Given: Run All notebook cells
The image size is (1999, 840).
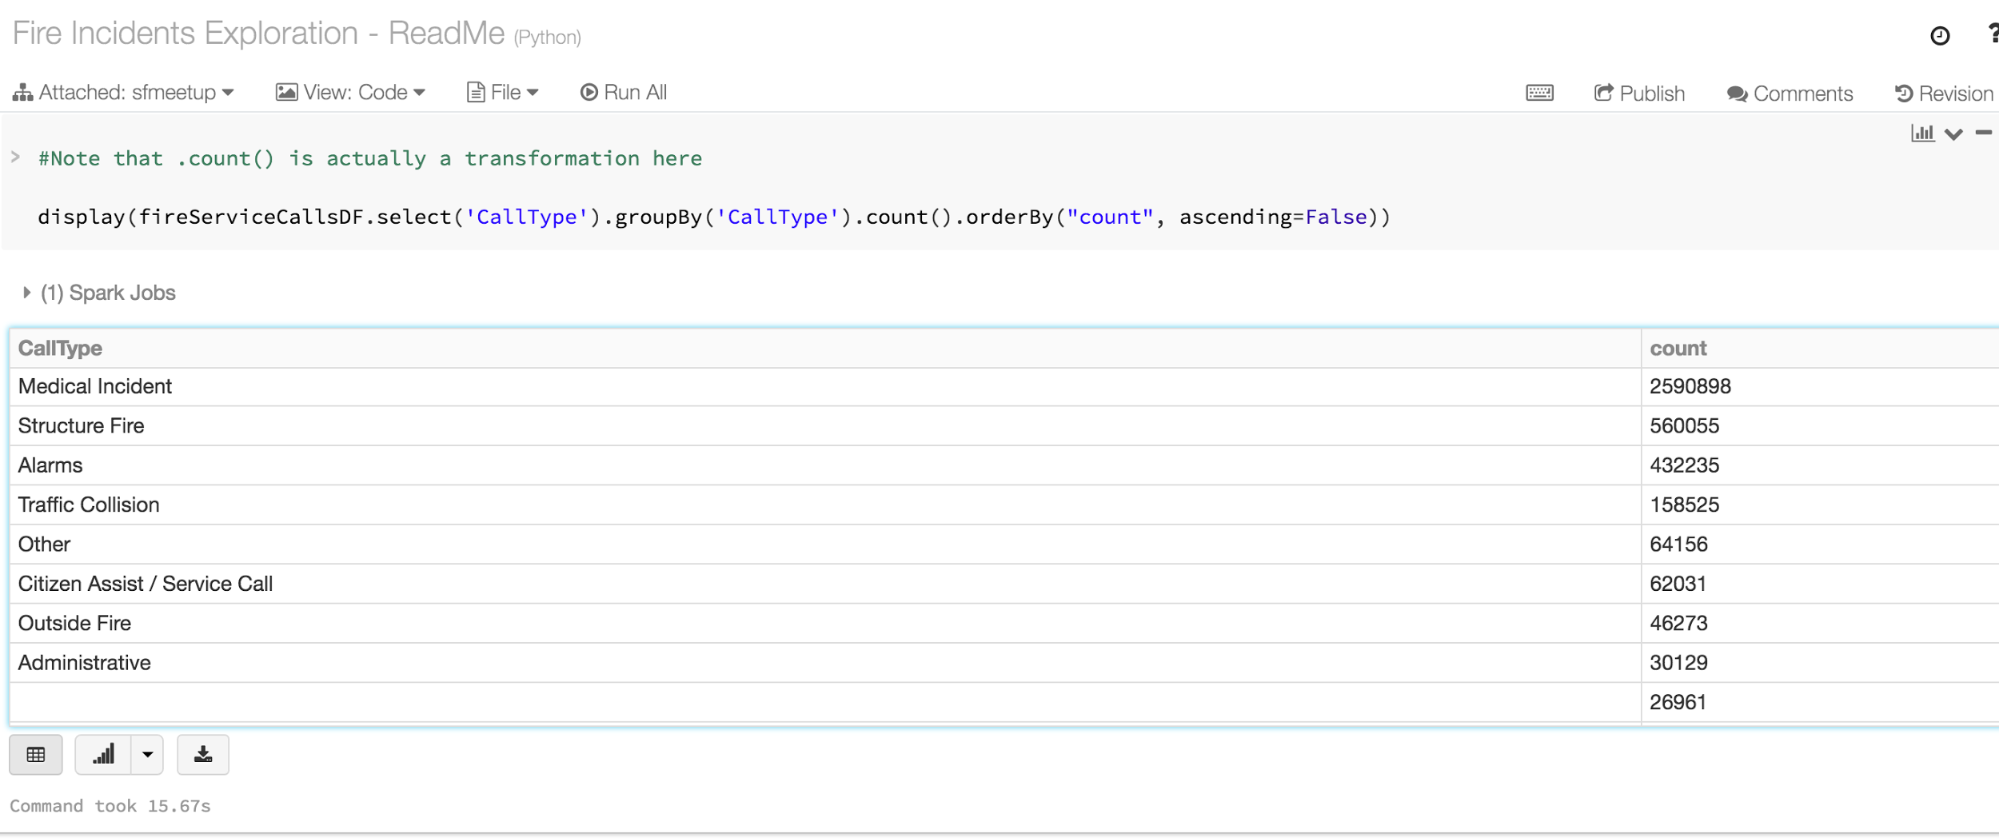Looking at the screenshot, I should (x=624, y=93).
